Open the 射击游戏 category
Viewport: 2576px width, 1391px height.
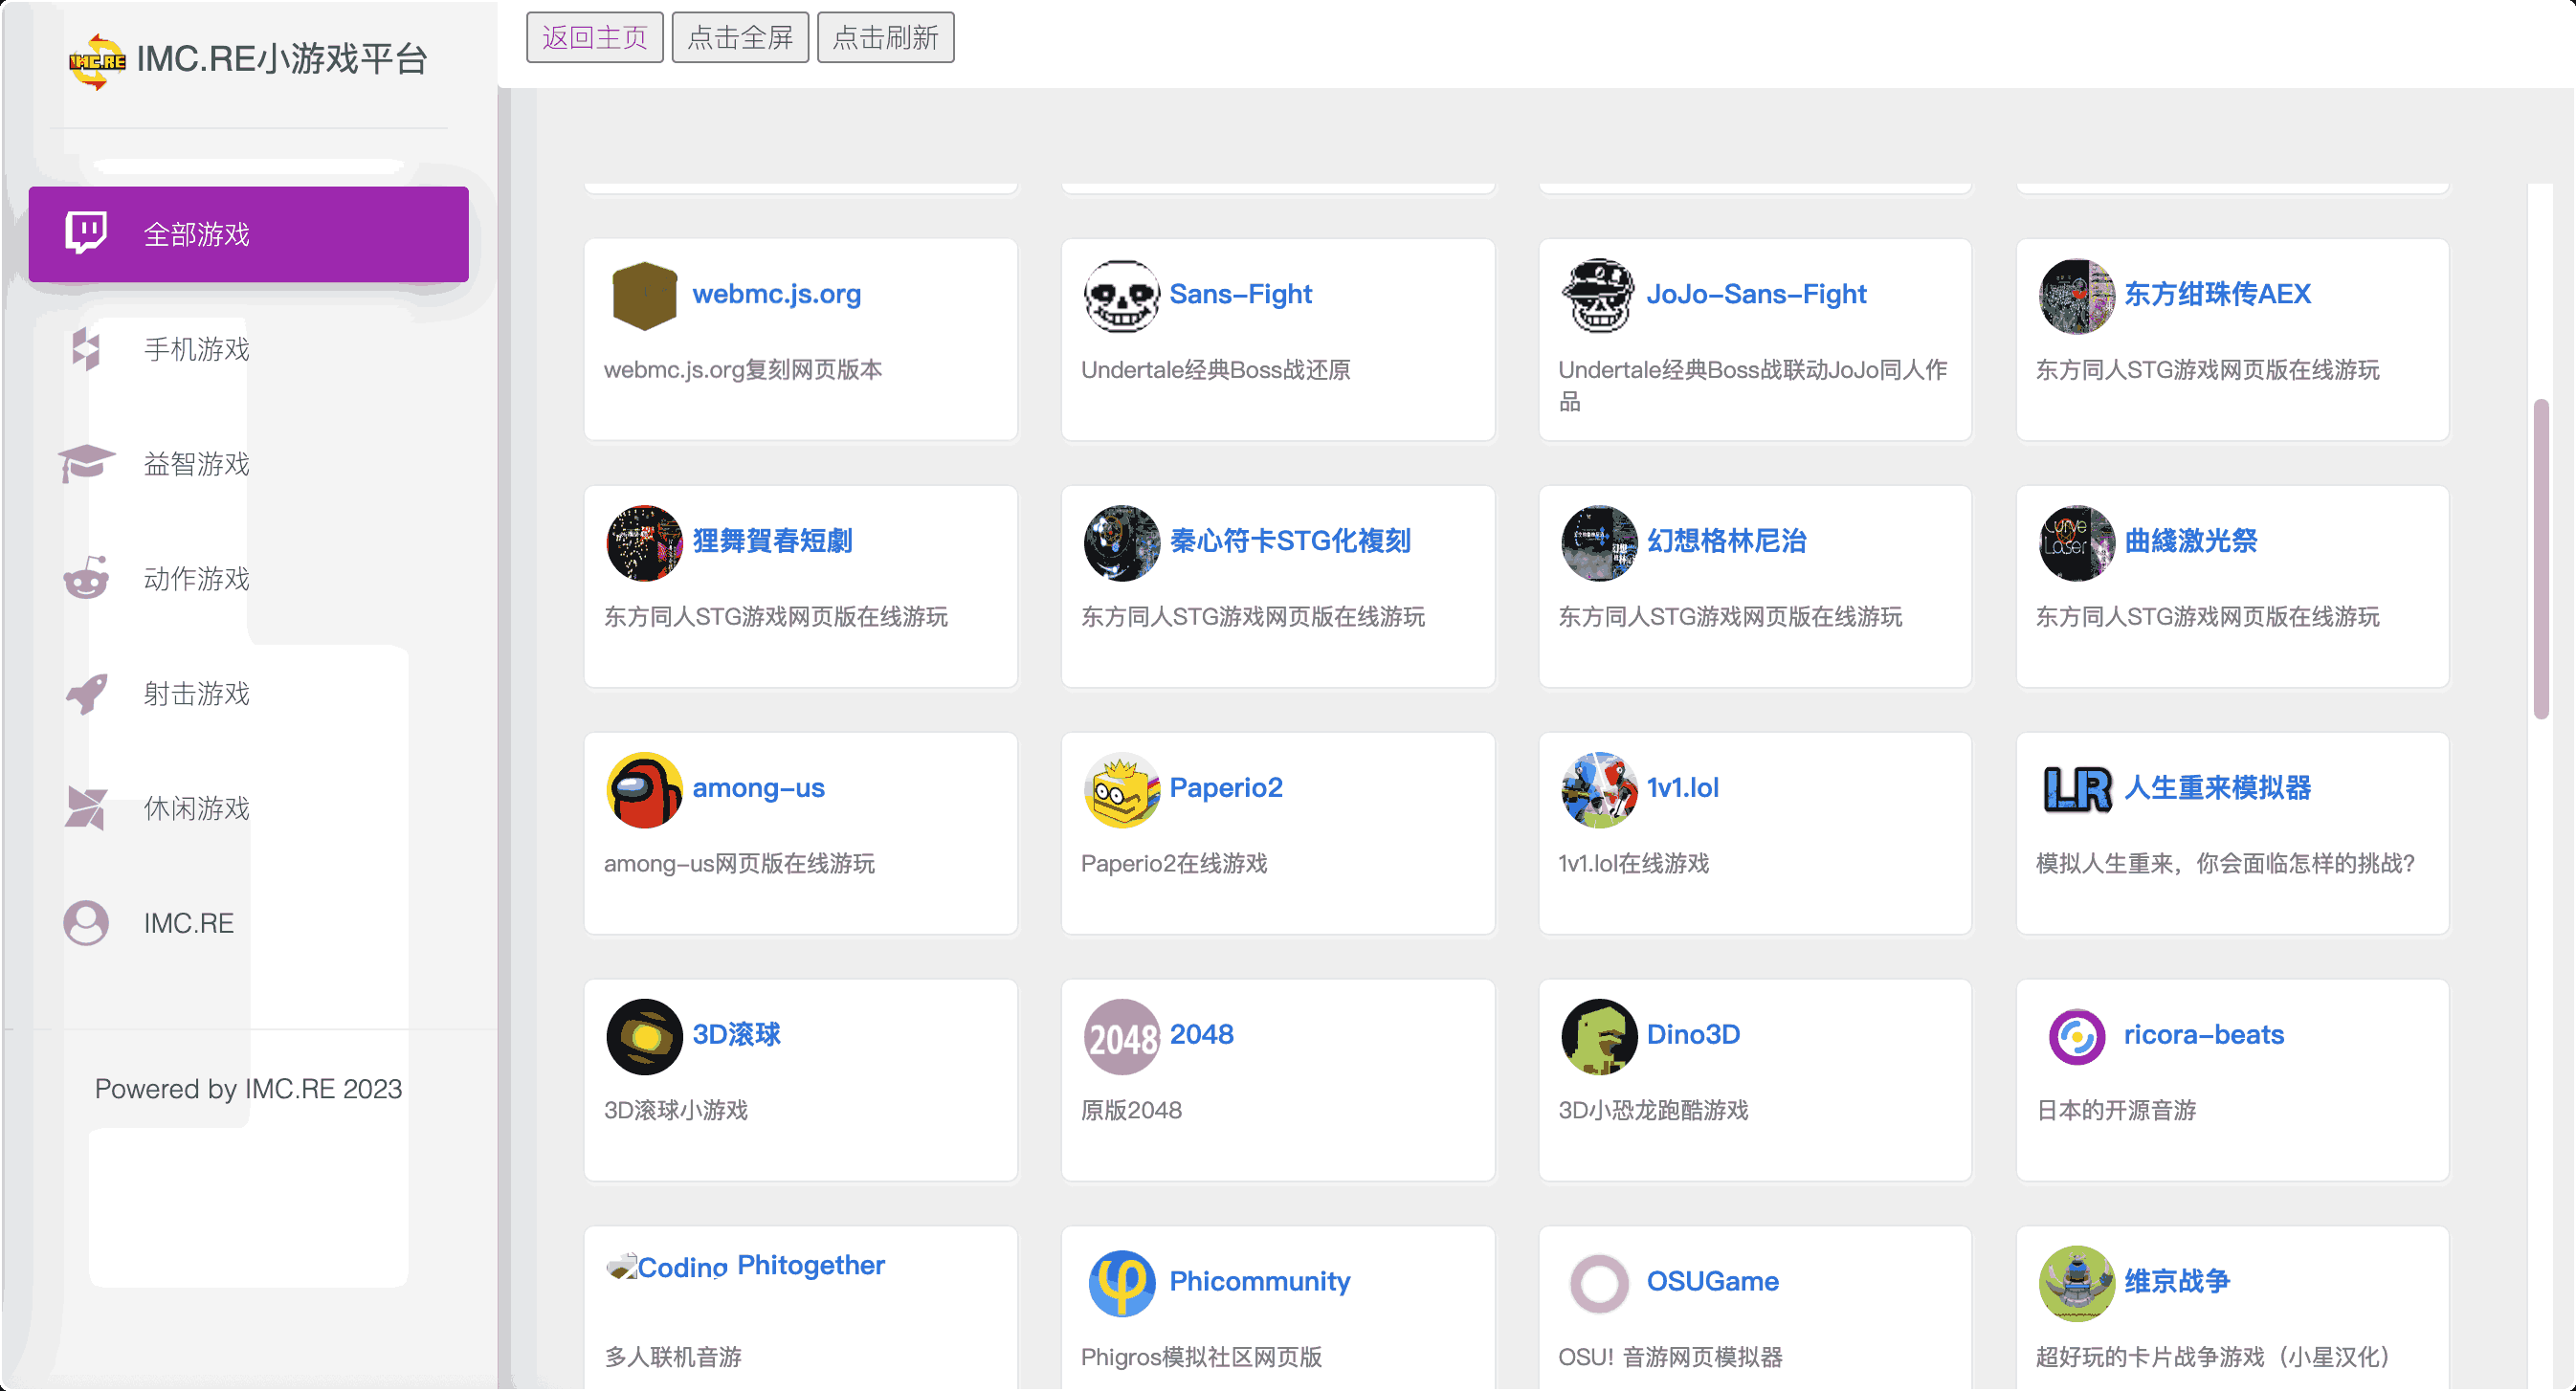pos(196,694)
